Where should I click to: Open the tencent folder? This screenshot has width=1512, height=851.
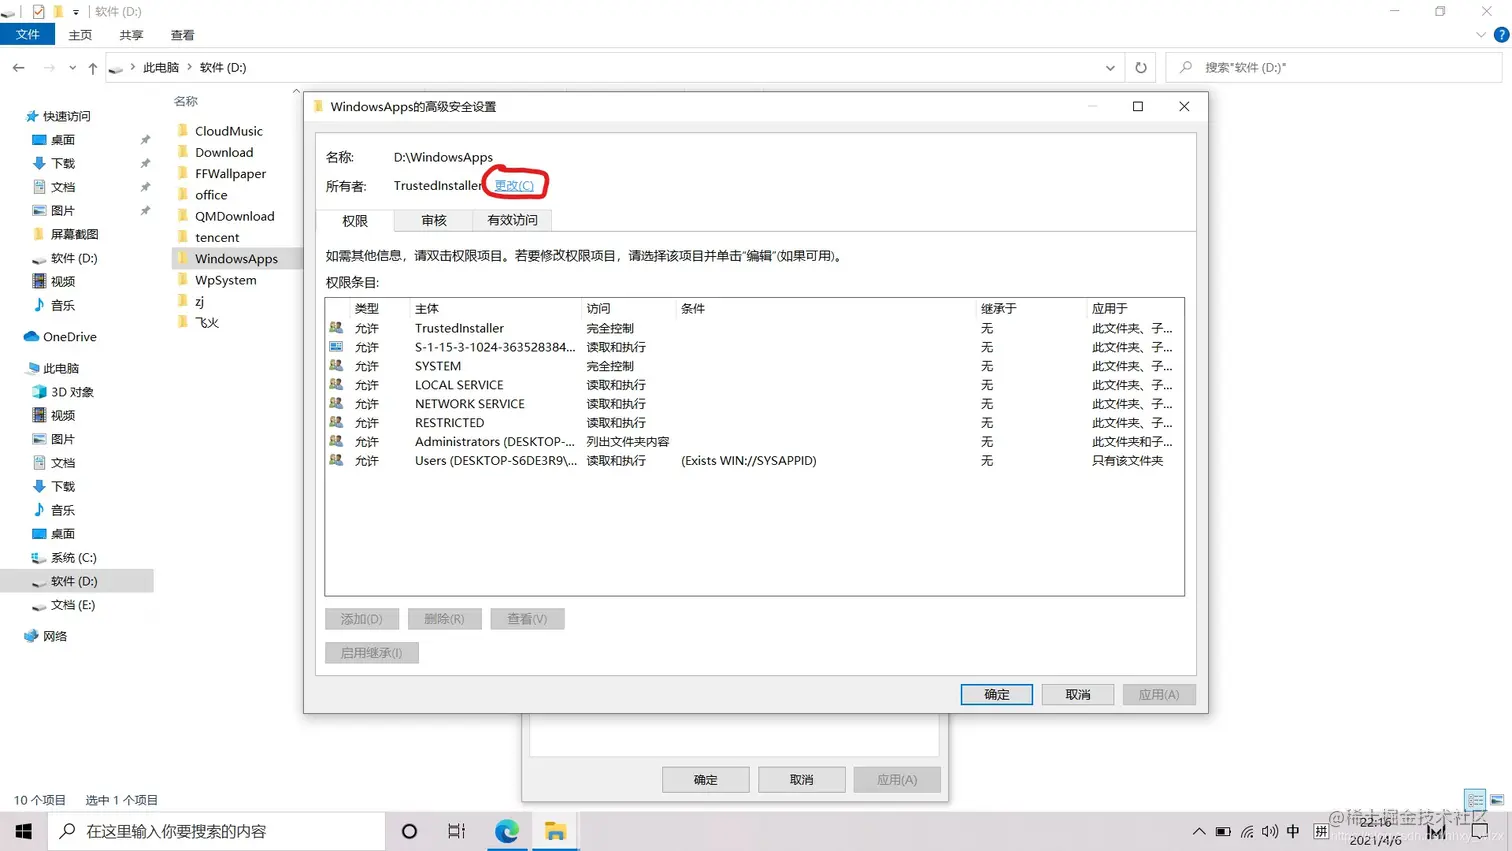217,238
